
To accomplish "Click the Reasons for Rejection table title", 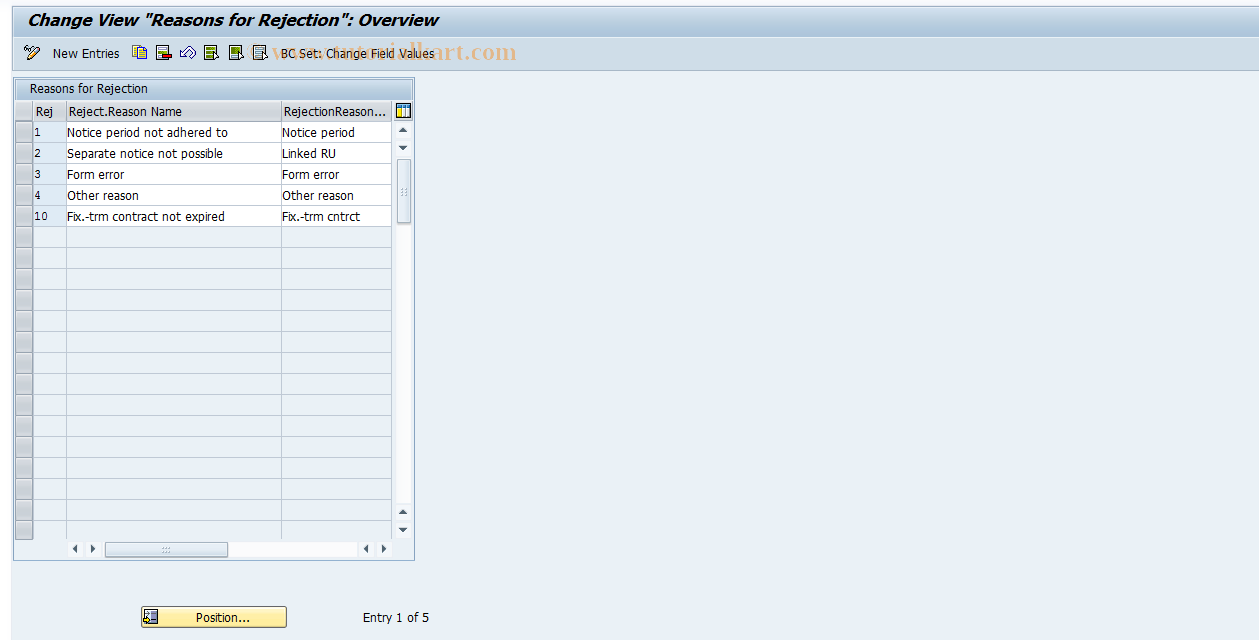I will point(89,89).
